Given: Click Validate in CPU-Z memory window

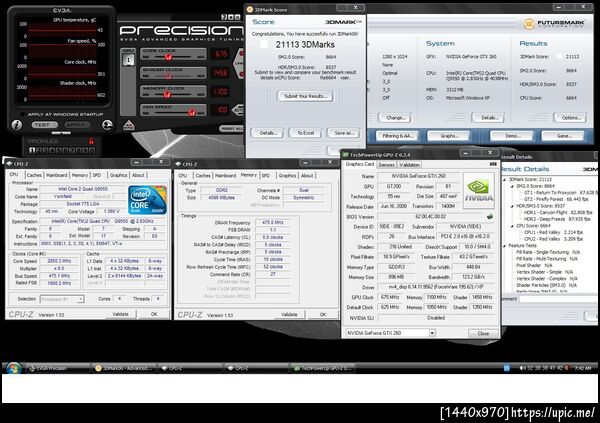Looking at the screenshot, I should [x=289, y=314].
